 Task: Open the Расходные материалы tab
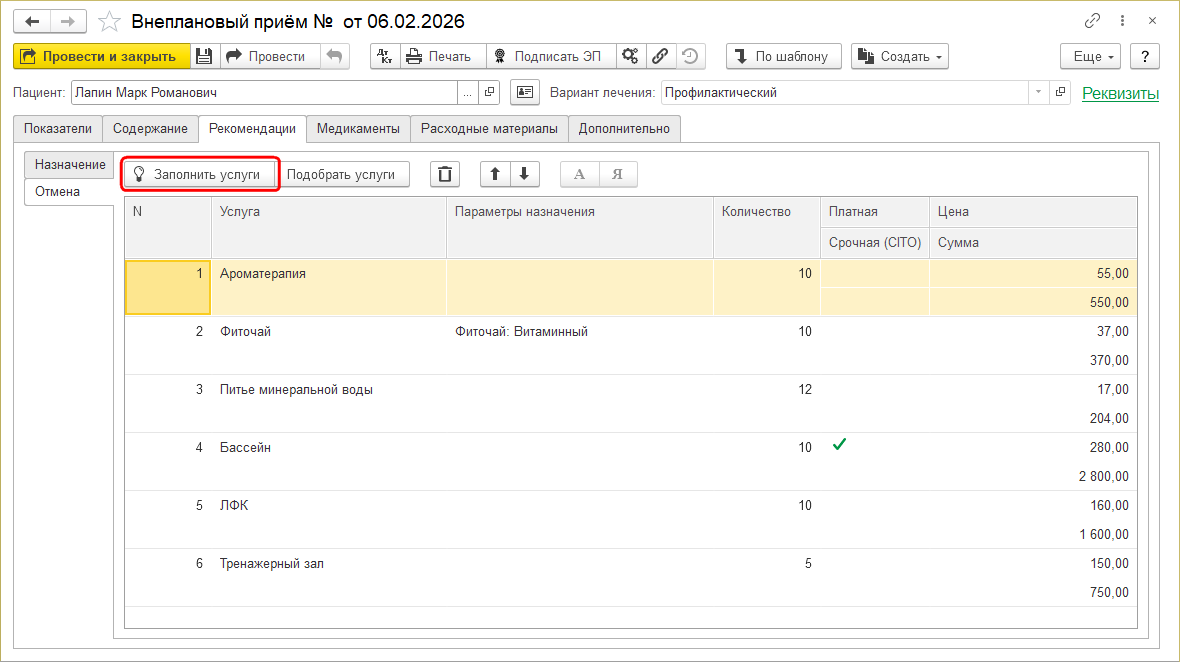click(489, 129)
